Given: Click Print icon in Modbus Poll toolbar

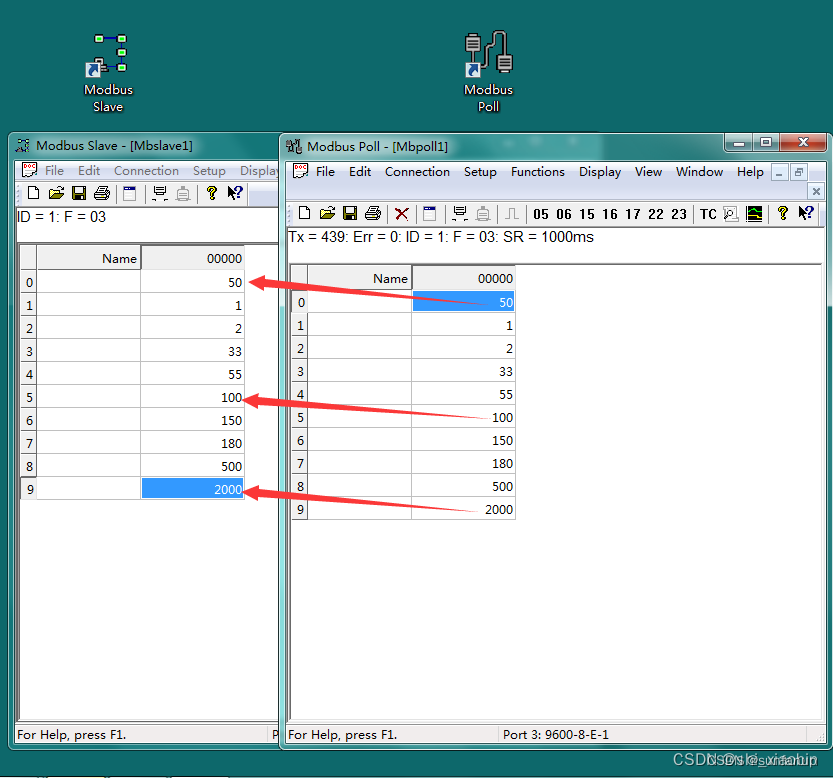Looking at the screenshot, I should (373, 213).
